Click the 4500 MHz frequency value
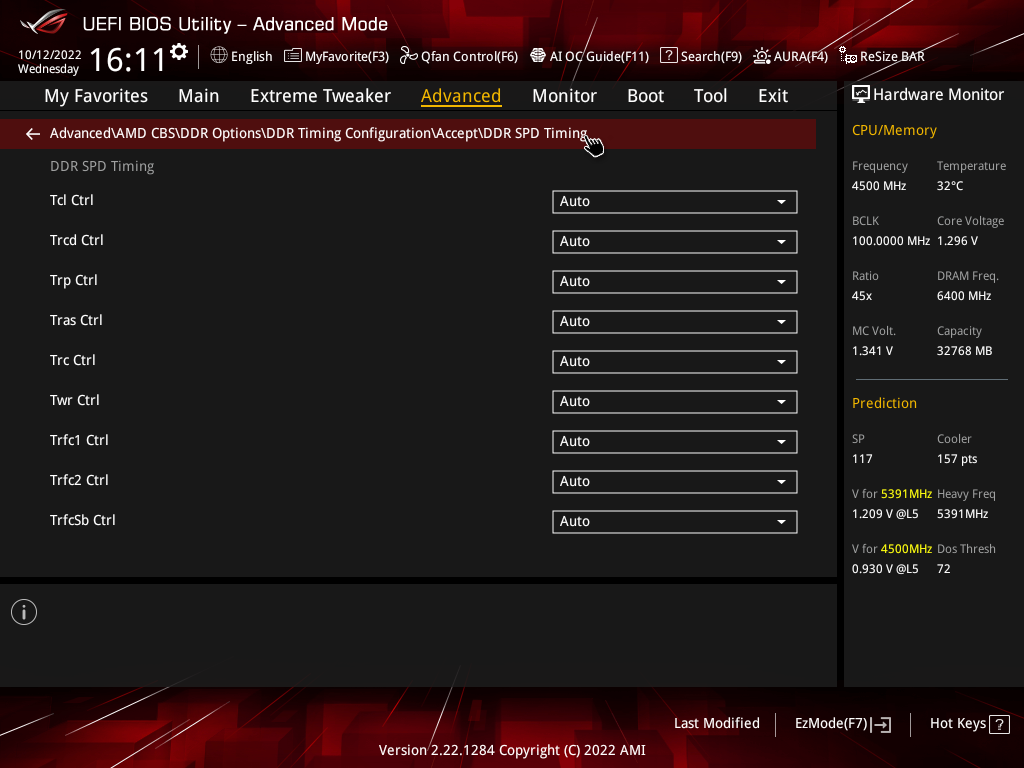1024x768 pixels. click(878, 186)
